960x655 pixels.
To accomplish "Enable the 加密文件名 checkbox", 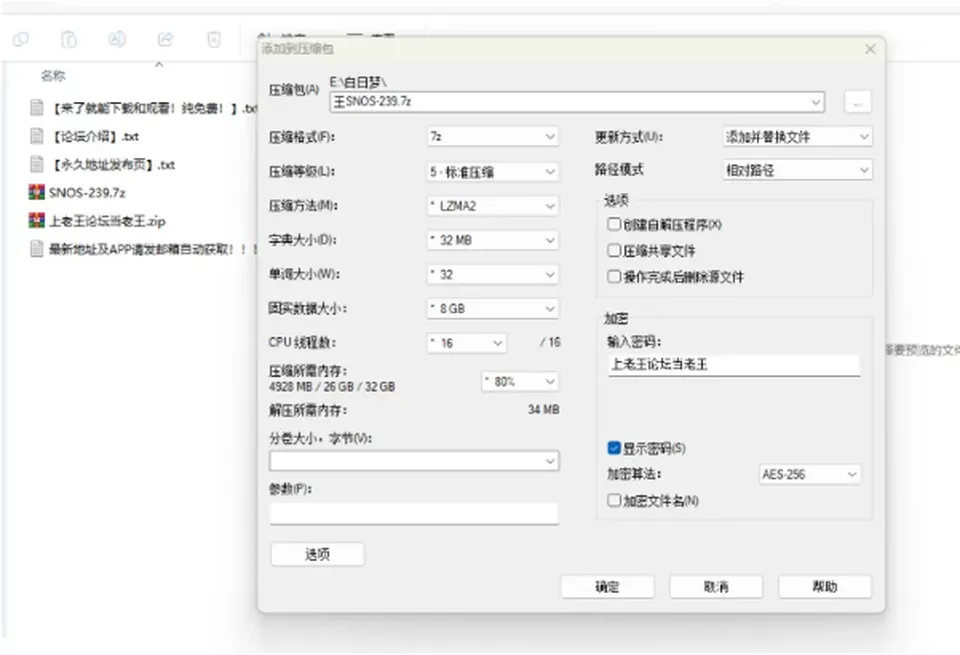I will (614, 500).
